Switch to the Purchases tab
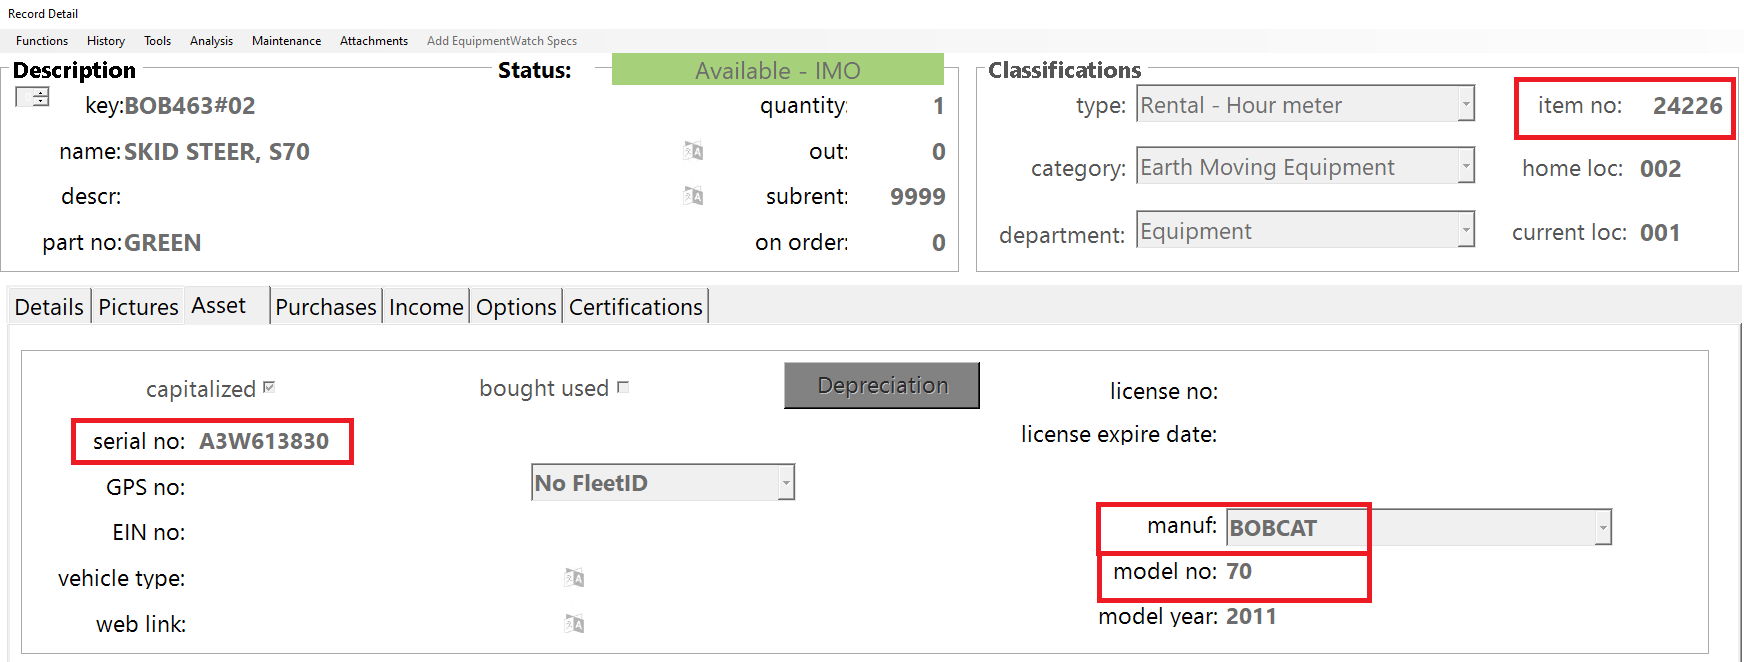Viewport: 1744px width, 662px height. tap(326, 307)
